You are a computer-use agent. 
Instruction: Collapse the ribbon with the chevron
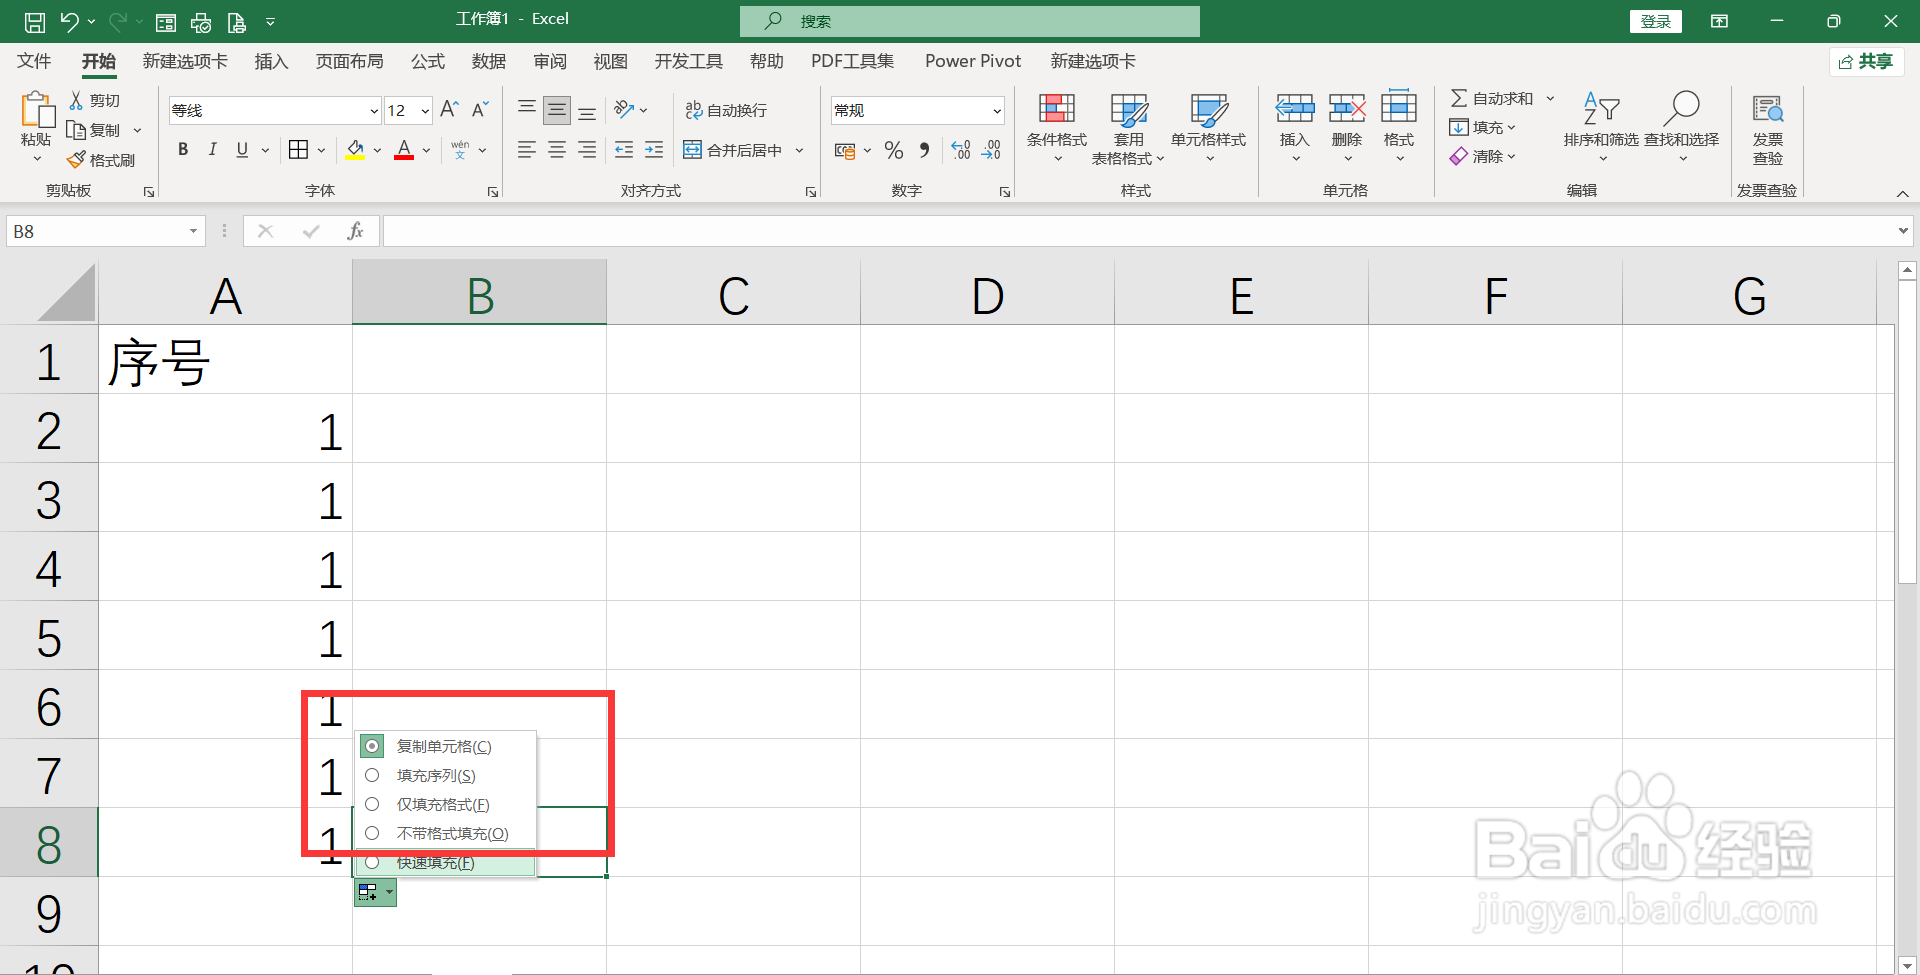coord(1902,193)
